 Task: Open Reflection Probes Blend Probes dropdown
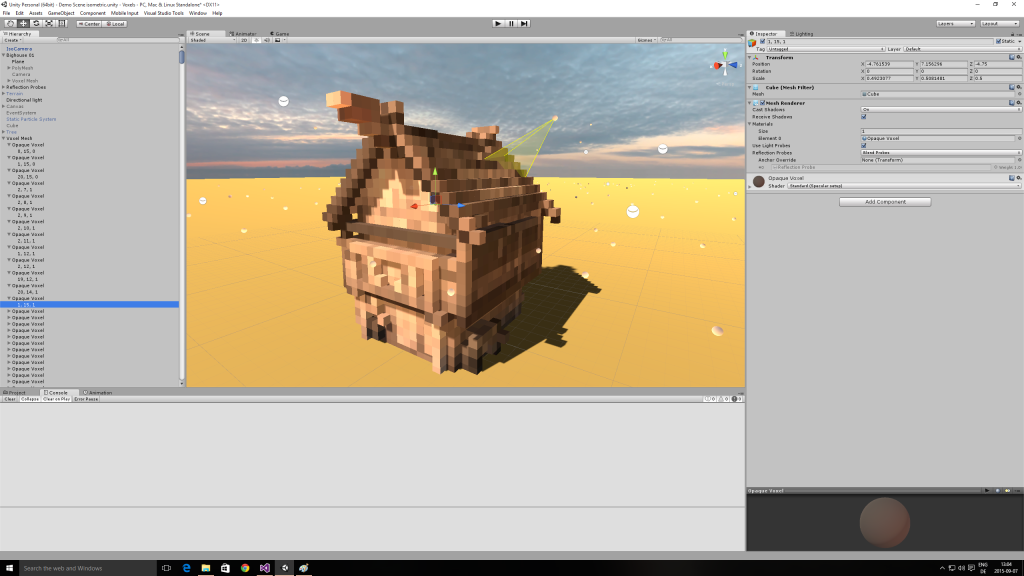(x=941, y=153)
